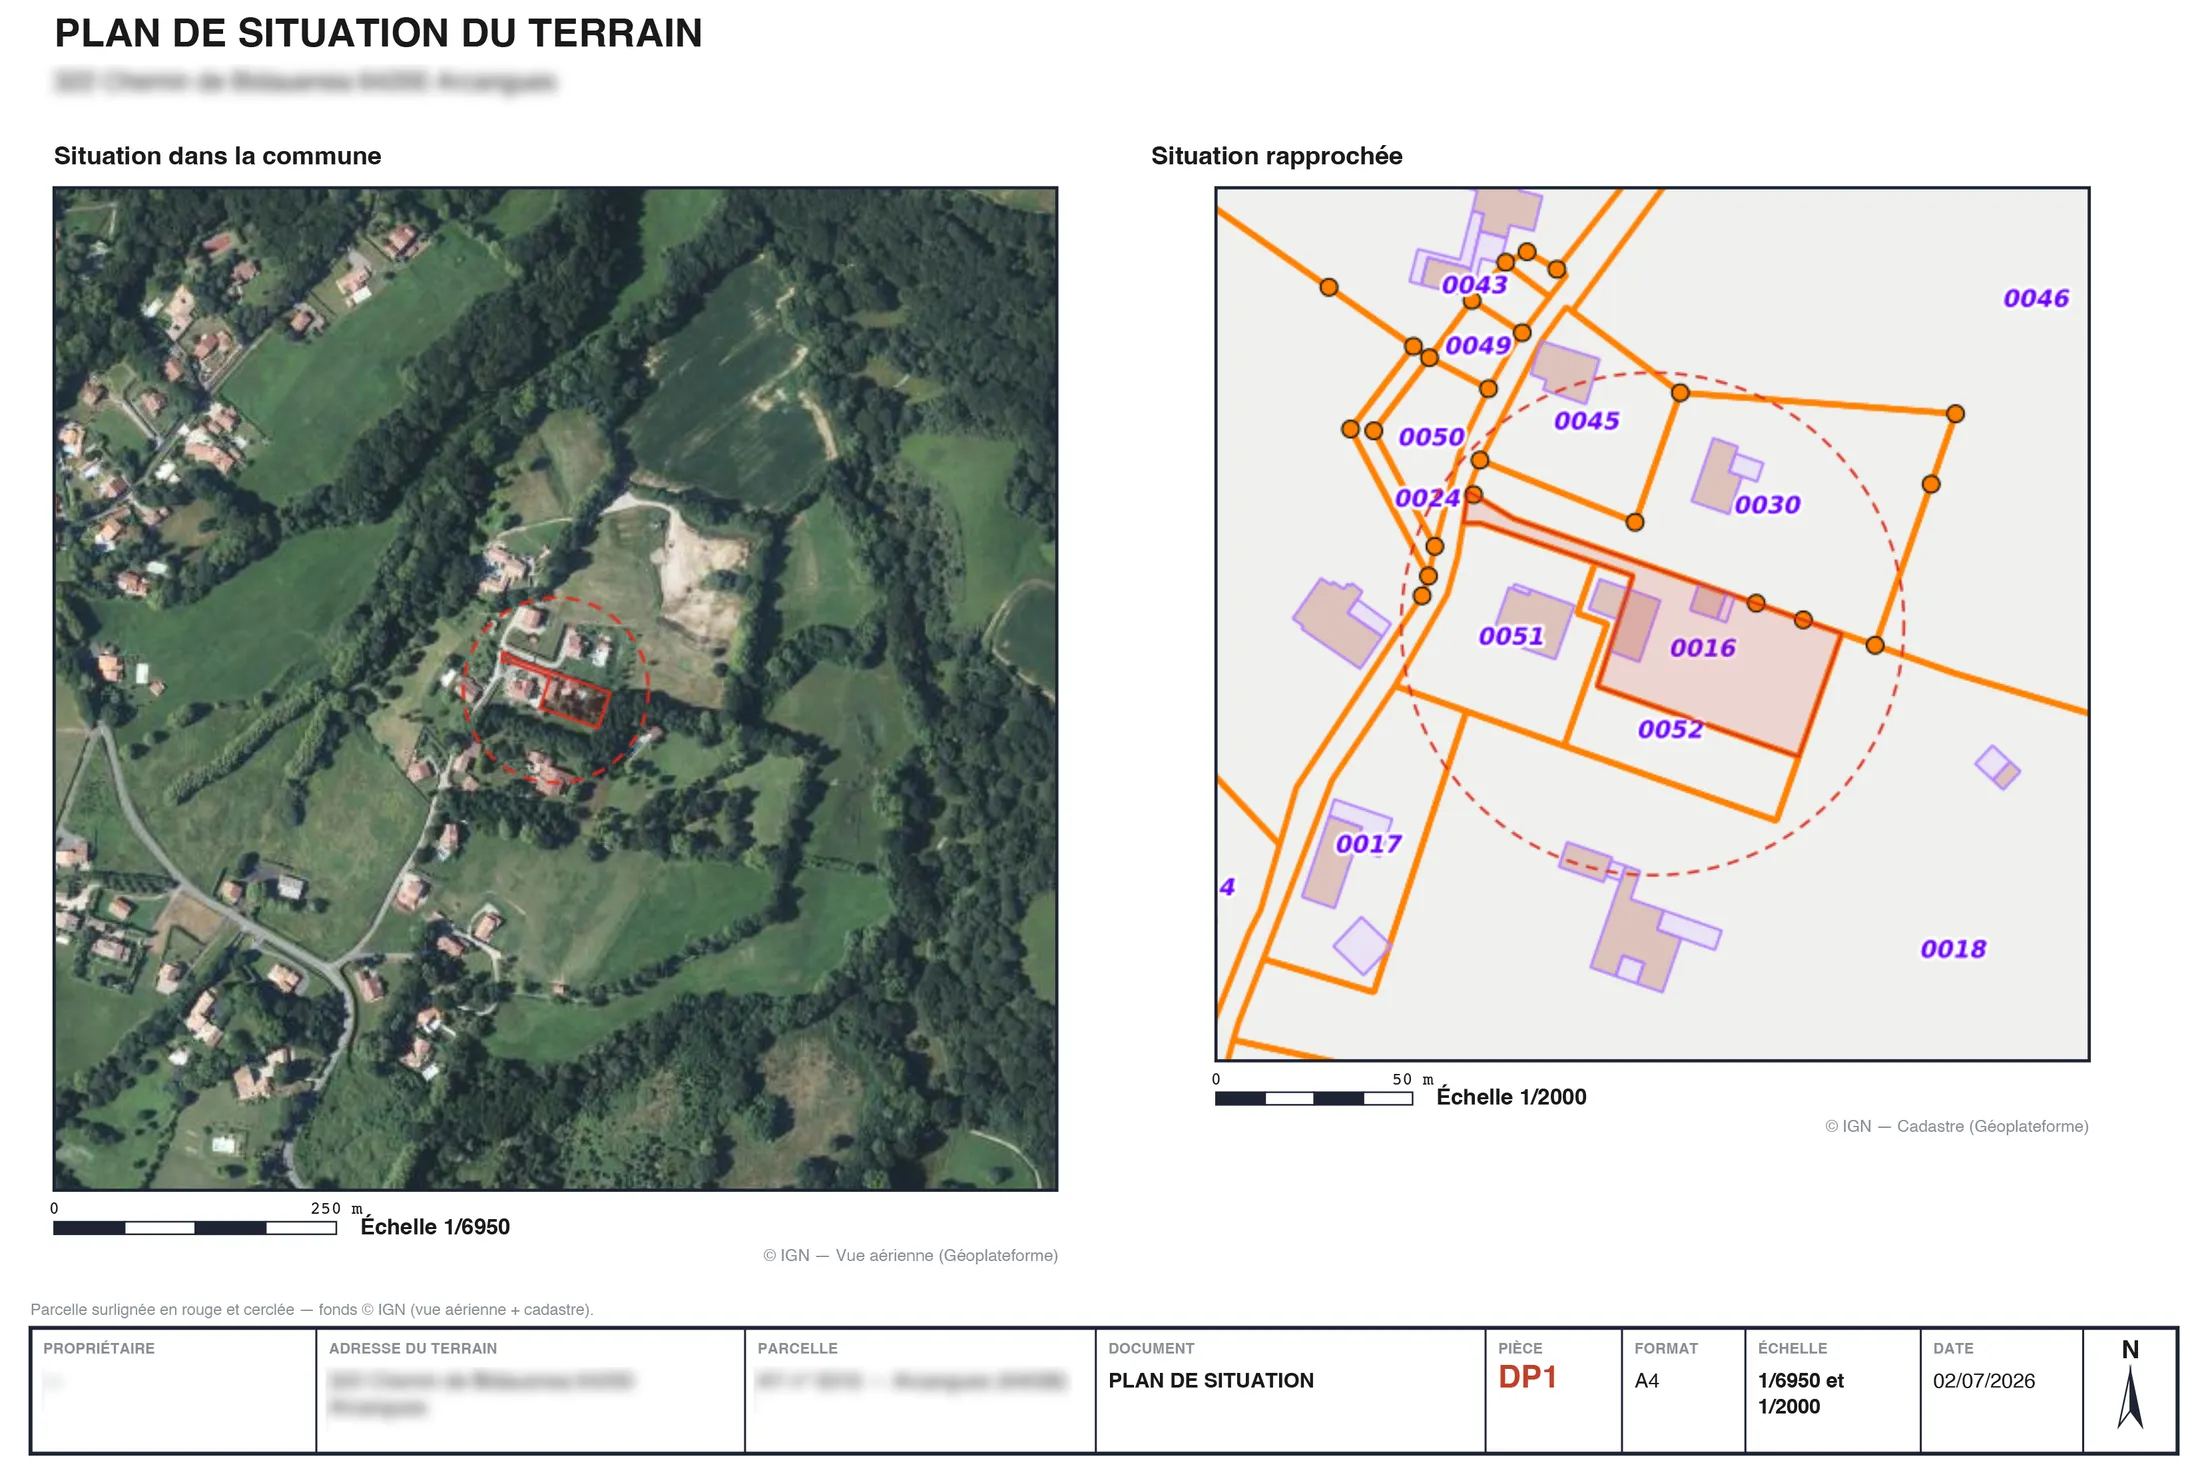Click the PIÈCE column header

pos(1520,1348)
